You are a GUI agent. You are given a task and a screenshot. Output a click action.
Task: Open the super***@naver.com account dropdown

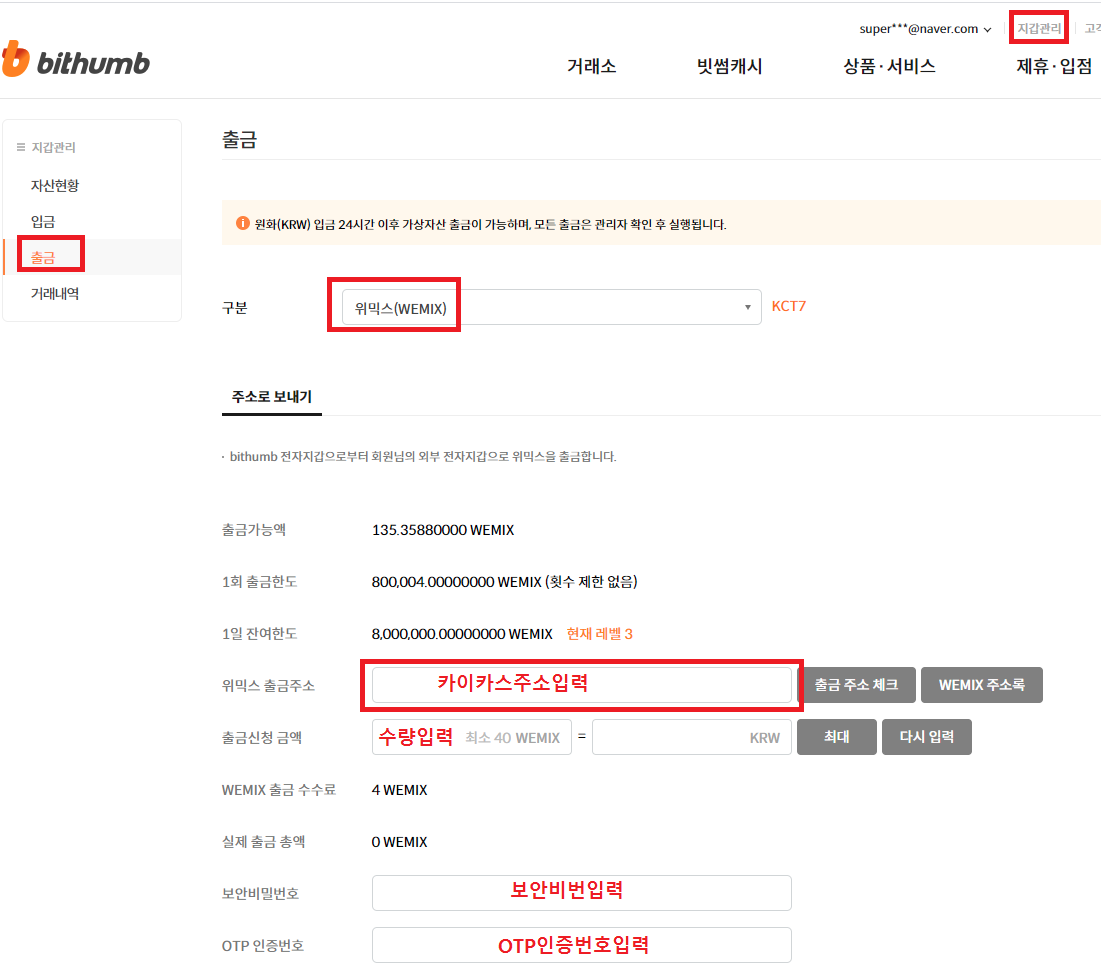[x=925, y=29]
